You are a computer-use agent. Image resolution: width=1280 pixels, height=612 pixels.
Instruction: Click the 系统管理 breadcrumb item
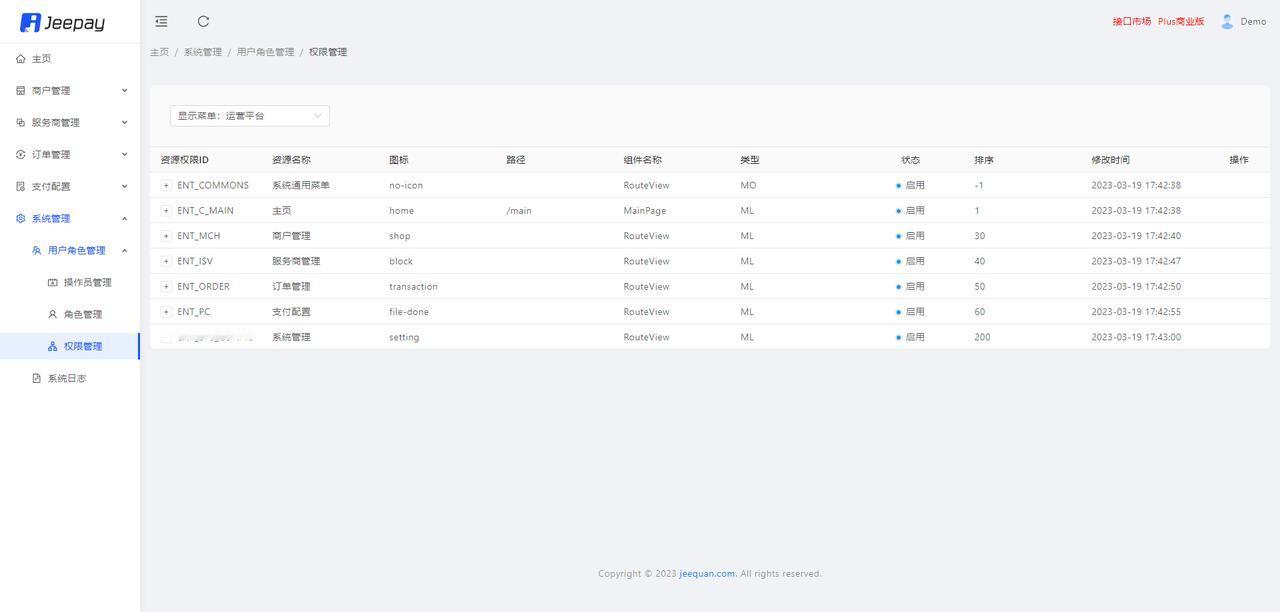tap(203, 52)
